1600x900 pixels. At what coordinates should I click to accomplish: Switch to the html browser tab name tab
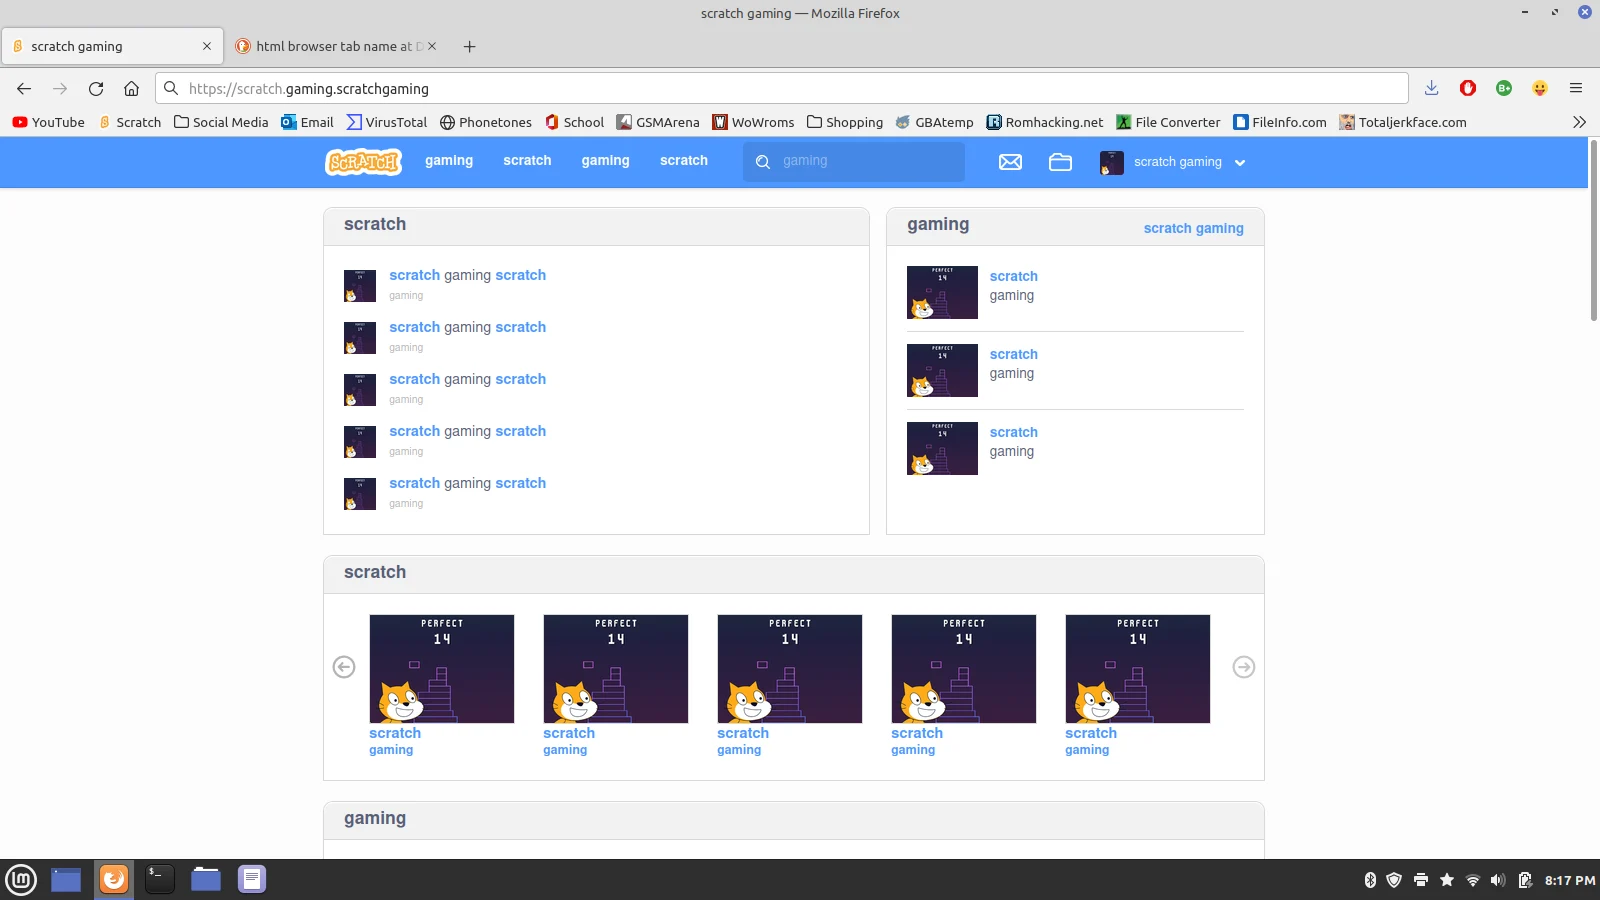pyautogui.click(x=335, y=46)
